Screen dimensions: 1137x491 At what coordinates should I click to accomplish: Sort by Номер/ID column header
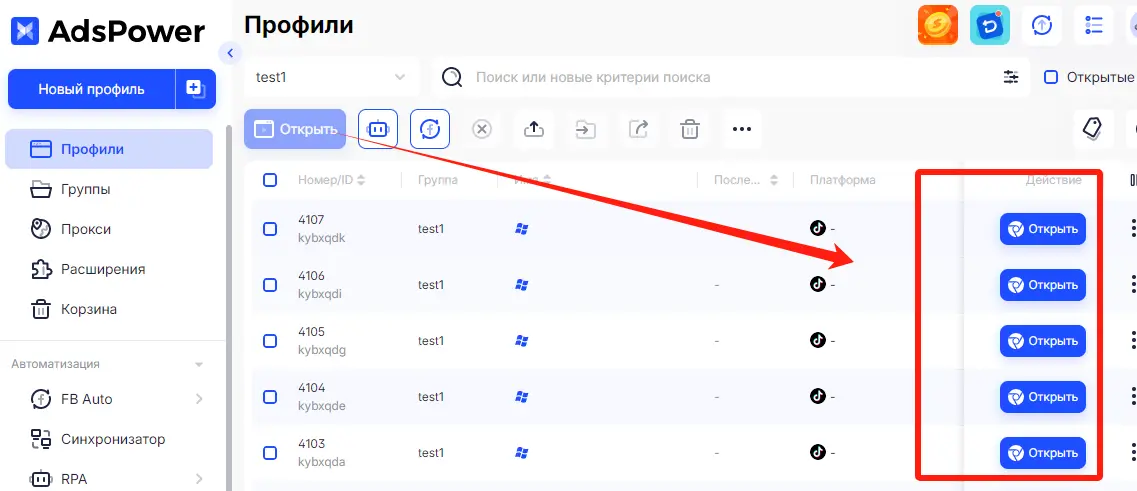331,180
